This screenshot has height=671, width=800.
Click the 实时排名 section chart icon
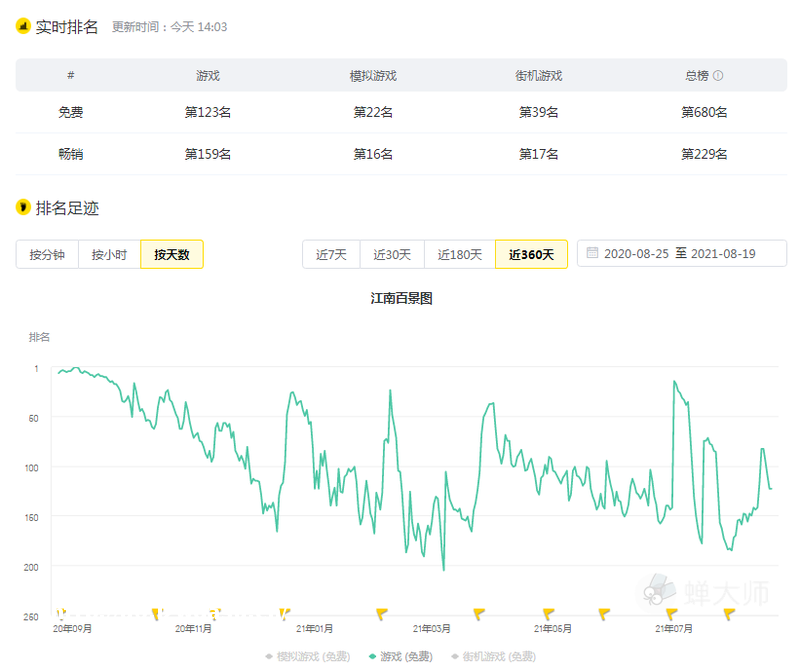pos(23,27)
